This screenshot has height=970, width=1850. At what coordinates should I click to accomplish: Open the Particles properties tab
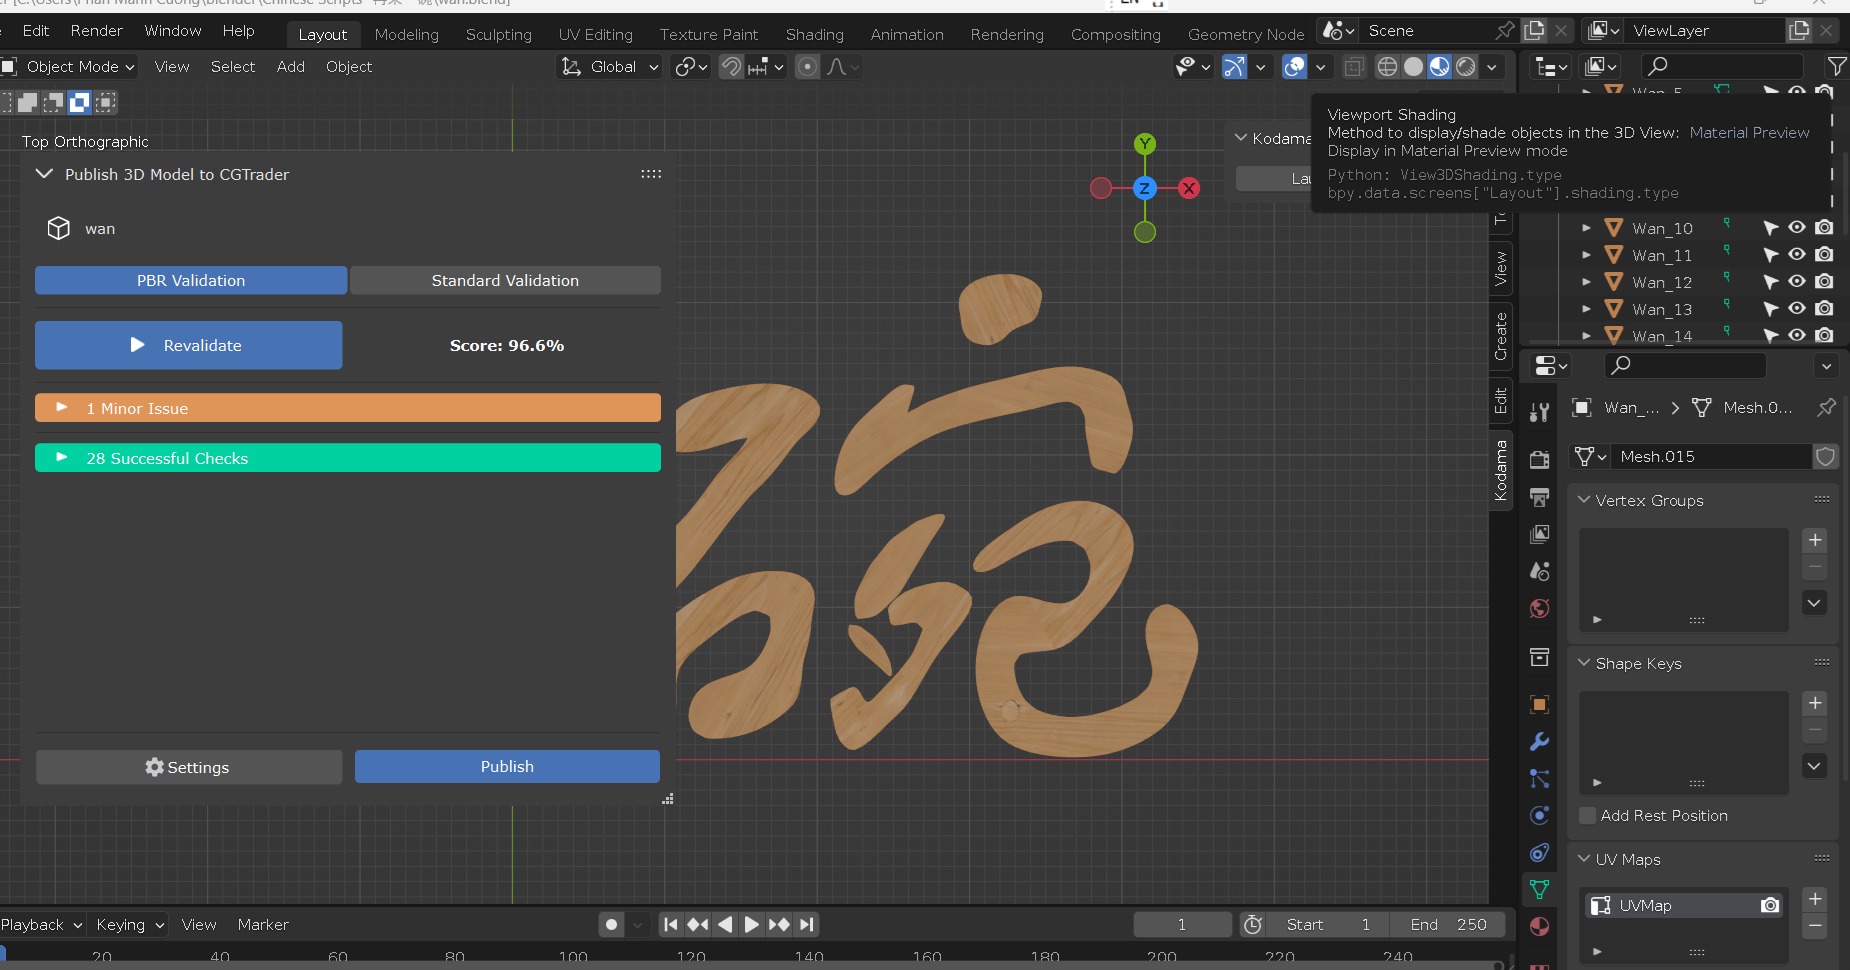1540,778
